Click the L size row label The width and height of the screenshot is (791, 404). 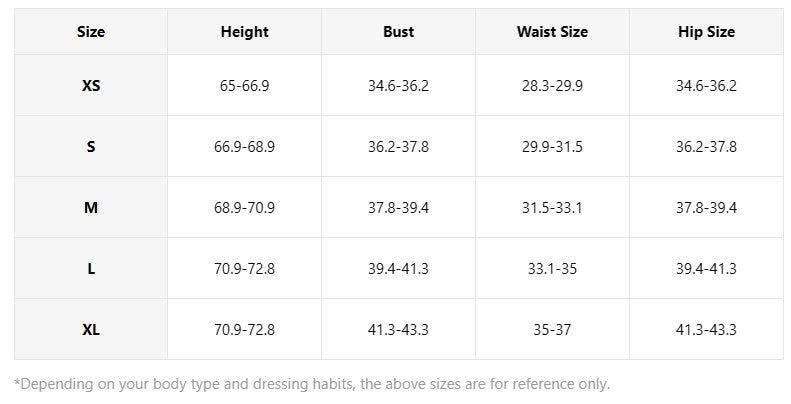91,268
